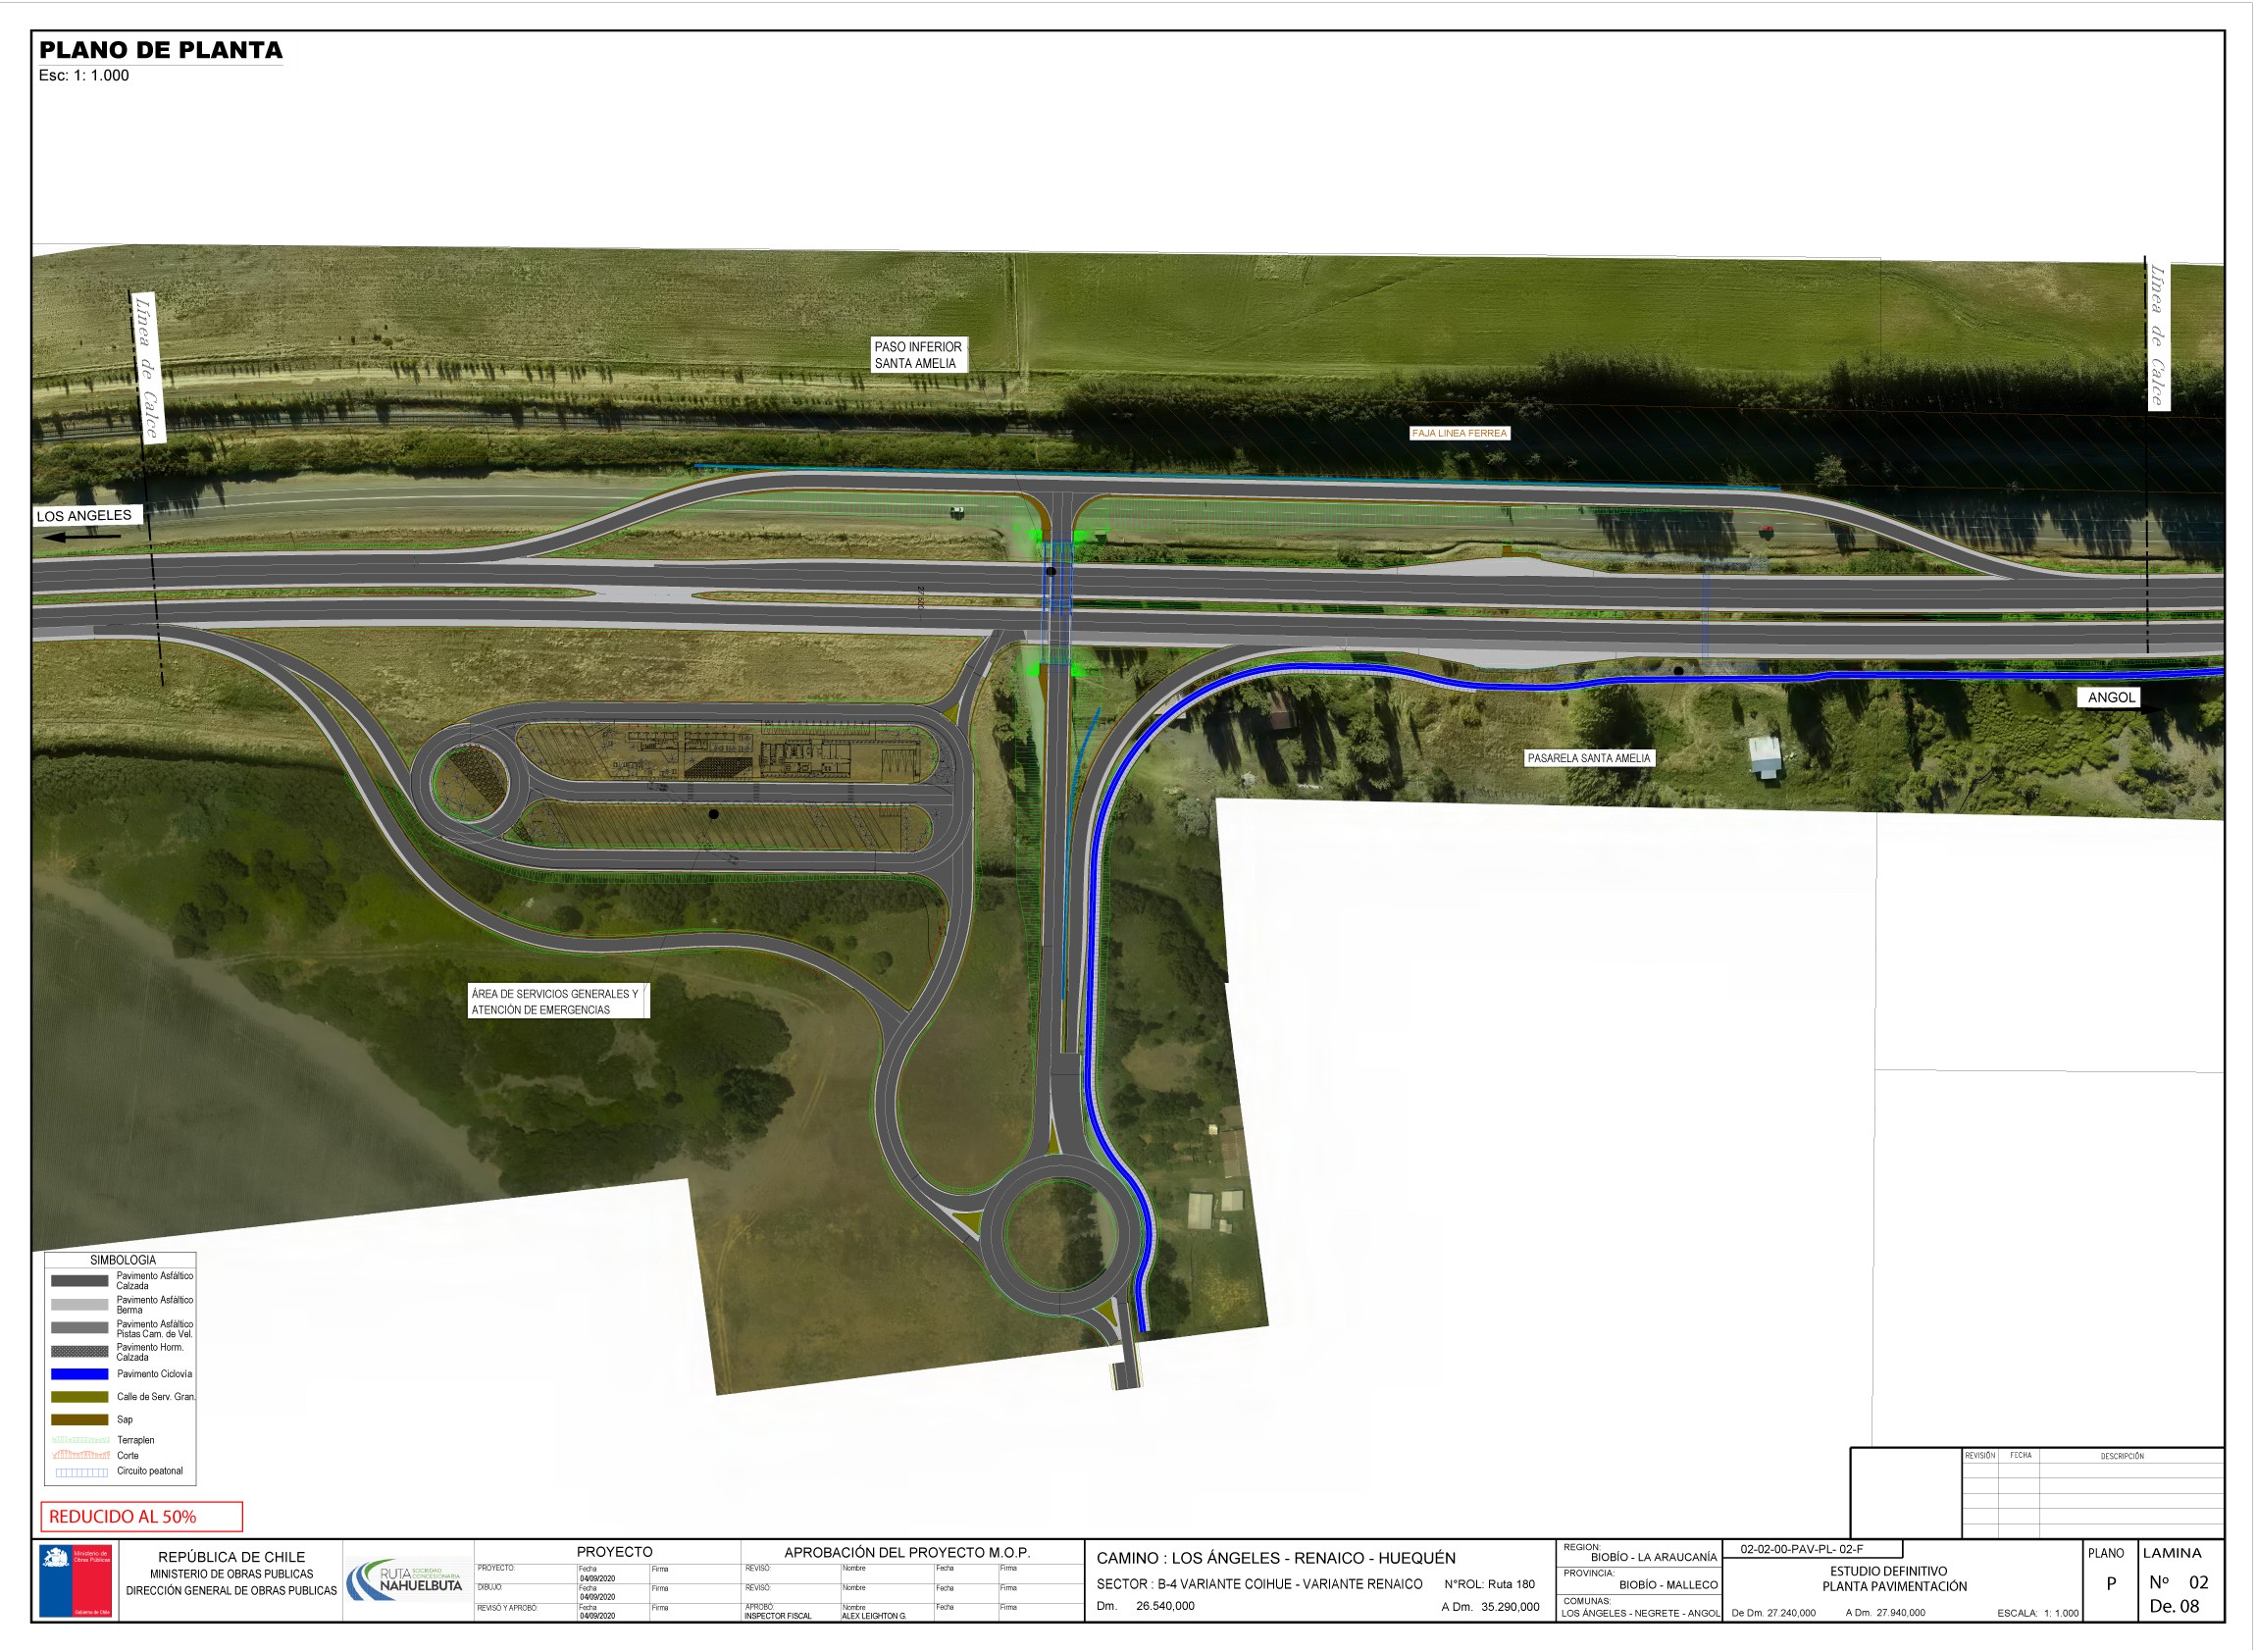
Task: Click 'DIRECCIÓN GENERAL DE OBRAS PUBLICAS' text
Action: 231,1591
